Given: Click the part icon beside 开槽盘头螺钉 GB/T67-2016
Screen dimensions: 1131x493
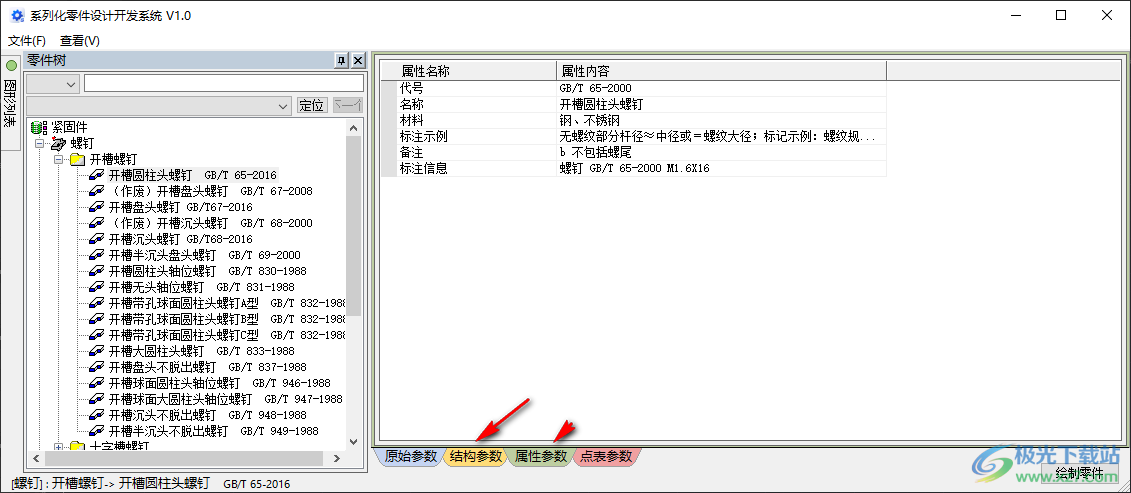Looking at the screenshot, I should [x=97, y=206].
